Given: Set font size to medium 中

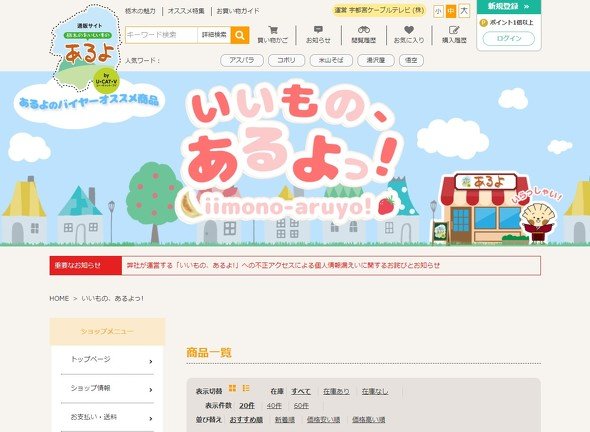Looking at the screenshot, I should pos(451,11).
